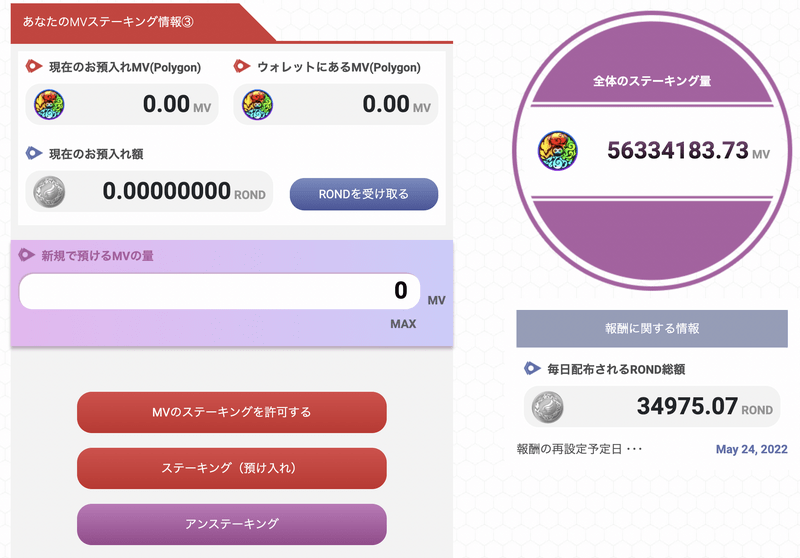800x558 pixels.
Task: Click the 報酬に関する情報 header bar
Action: click(652, 328)
